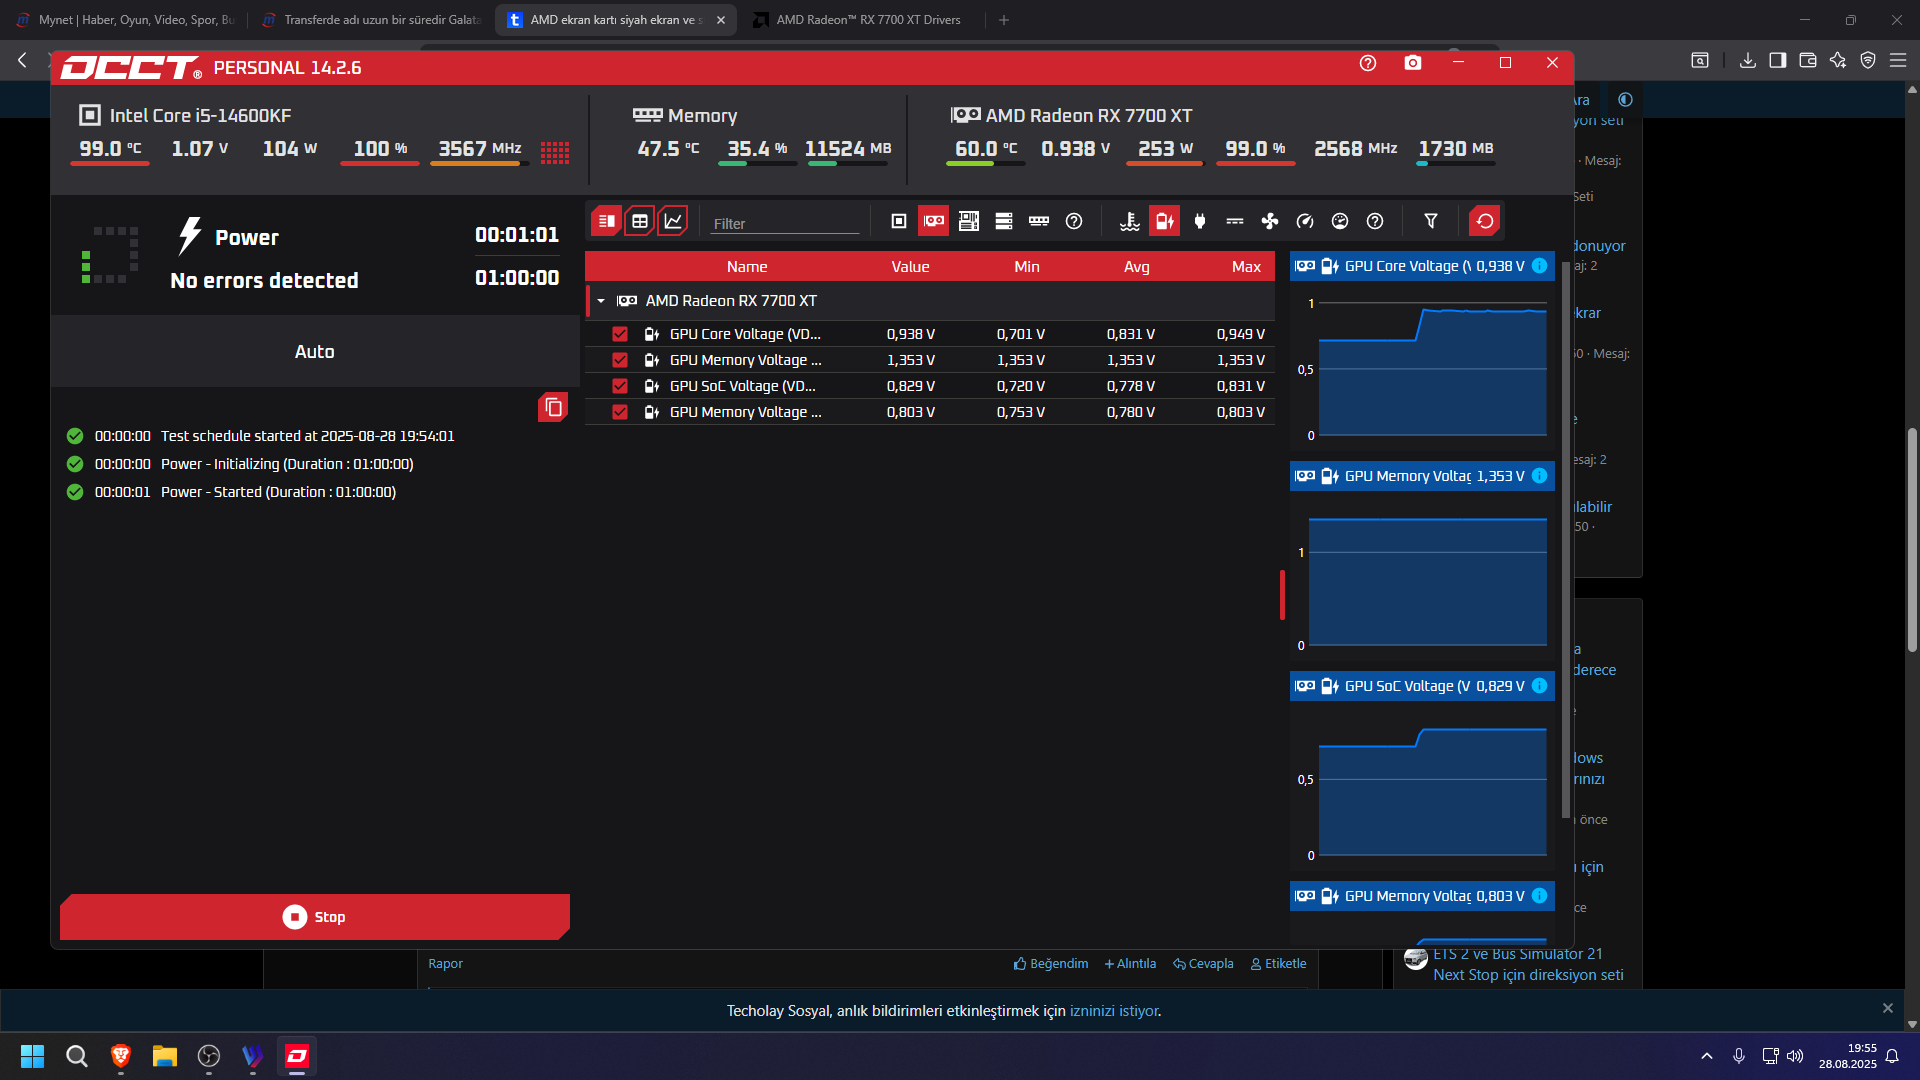Switch OCCT to graph-only view
1920x1080 pixels.
[673, 221]
